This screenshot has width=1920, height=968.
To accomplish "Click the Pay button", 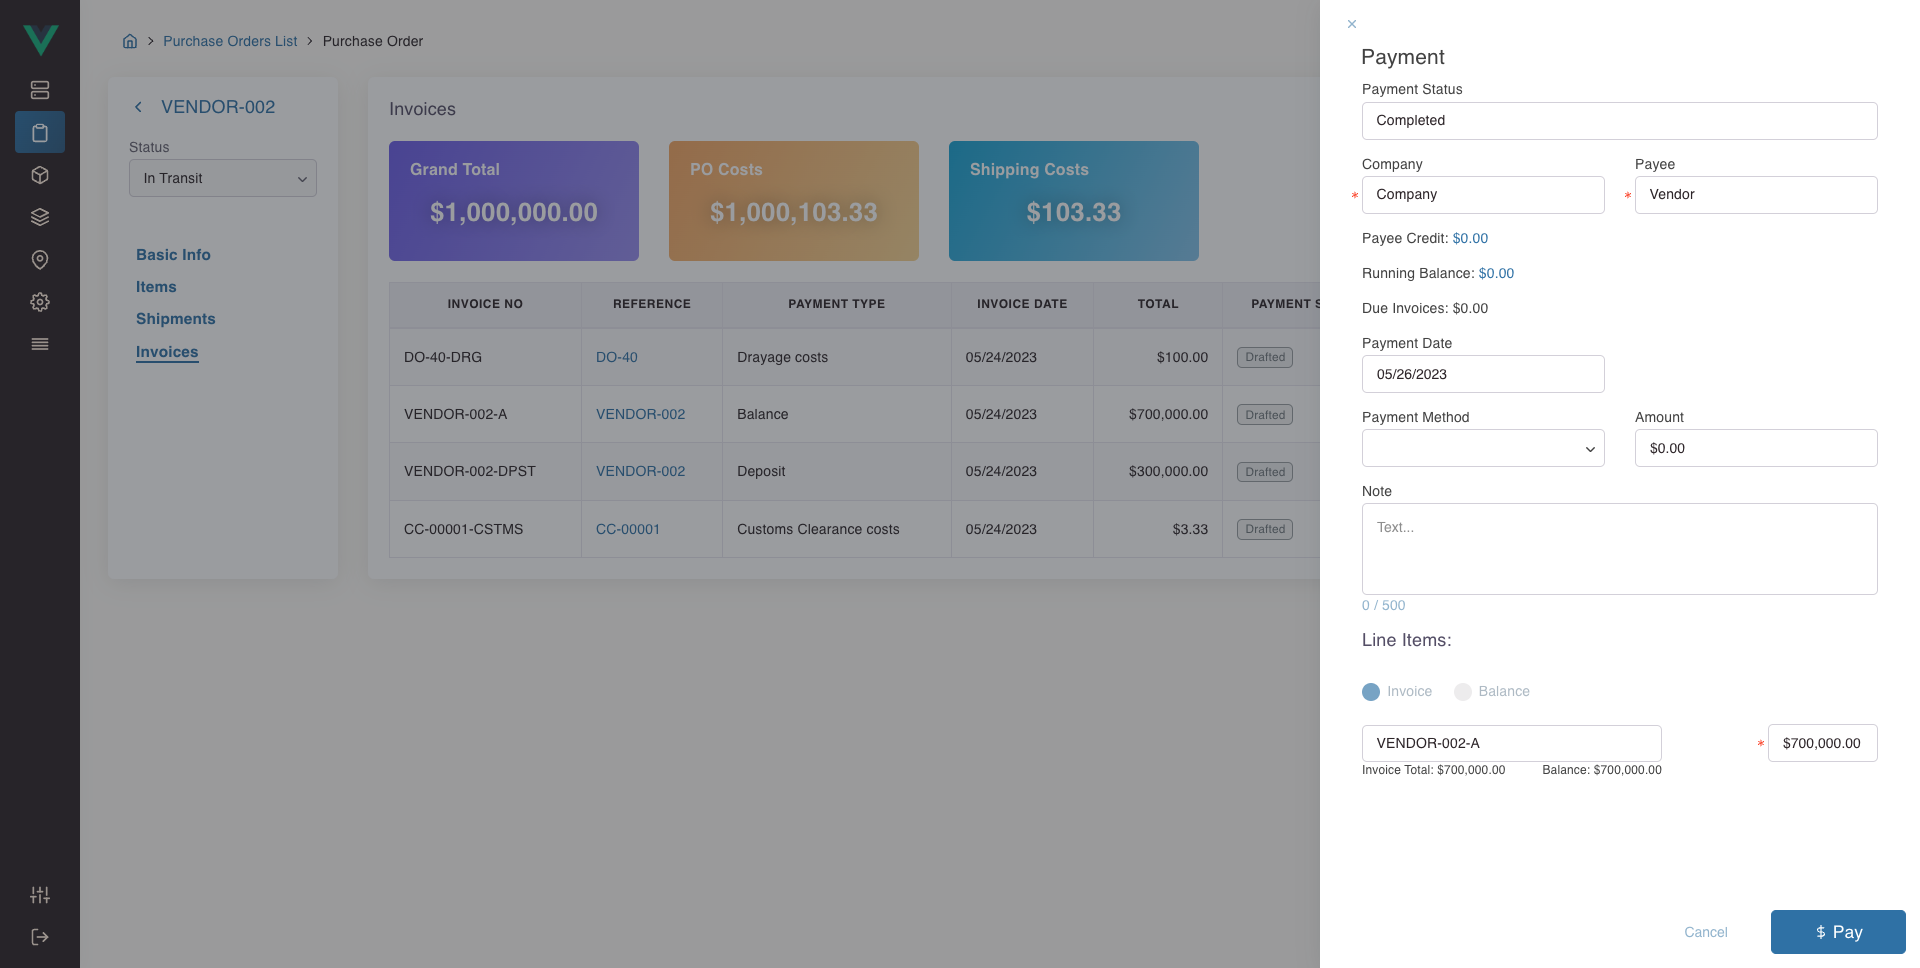I will 1838,932.
